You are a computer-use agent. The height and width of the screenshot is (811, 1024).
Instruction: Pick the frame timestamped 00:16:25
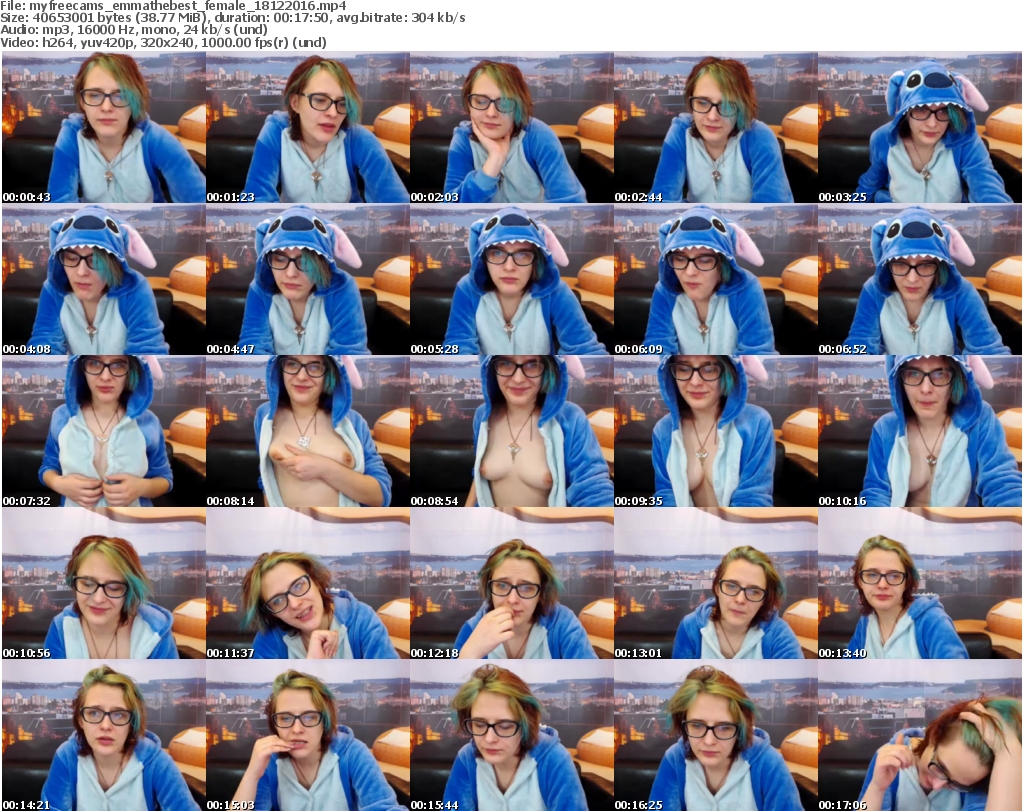[716, 735]
